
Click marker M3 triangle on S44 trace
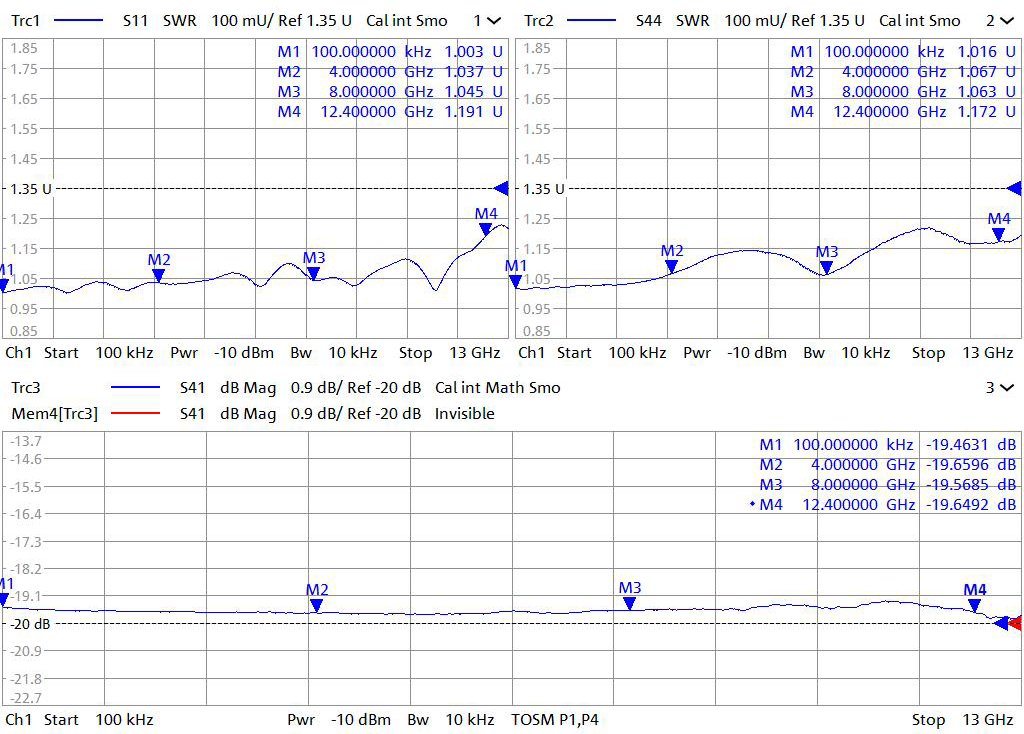(x=826, y=267)
